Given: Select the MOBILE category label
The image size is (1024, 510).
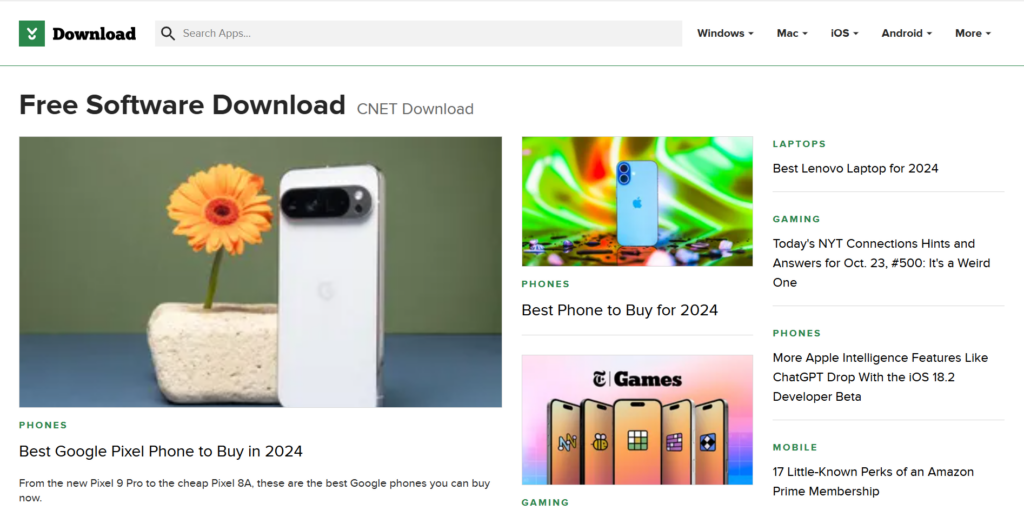Looking at the screenshot, I should (x=795, y=447).
